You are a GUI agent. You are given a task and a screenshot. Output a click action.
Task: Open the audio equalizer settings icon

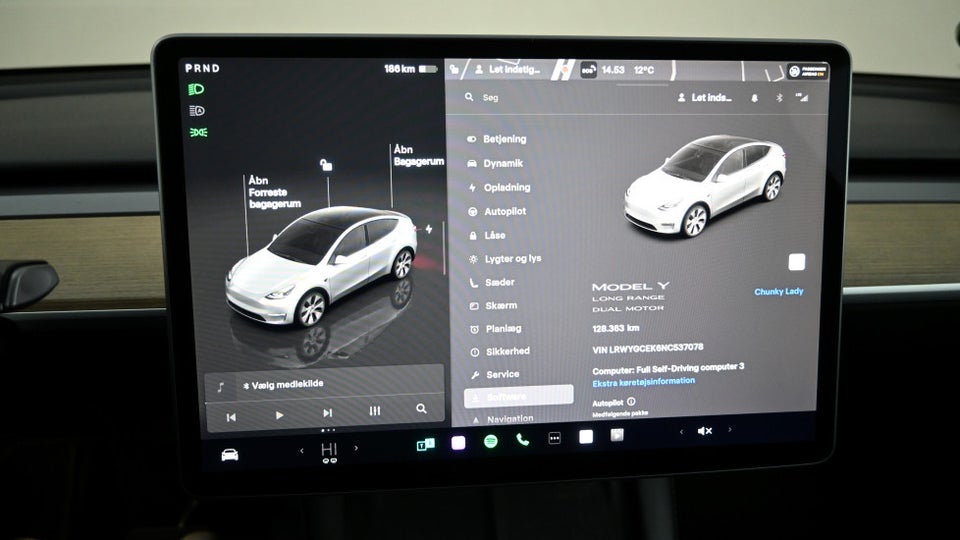click(x=375, y=411)
